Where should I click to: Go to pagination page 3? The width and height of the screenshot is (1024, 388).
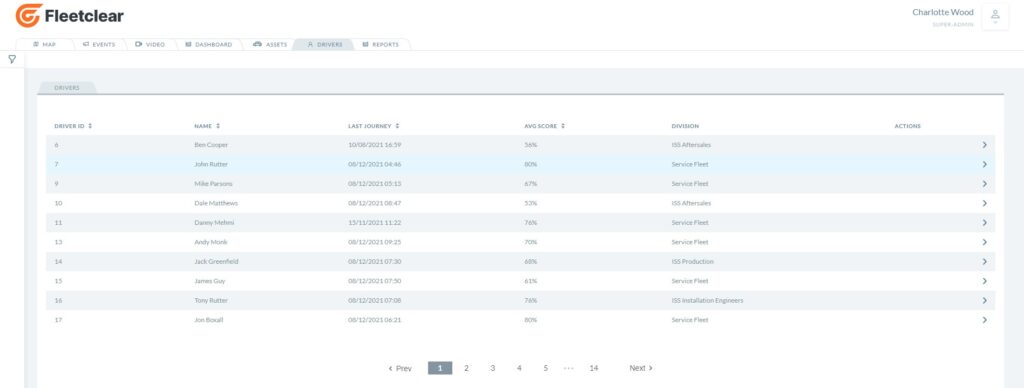point(492,368)
